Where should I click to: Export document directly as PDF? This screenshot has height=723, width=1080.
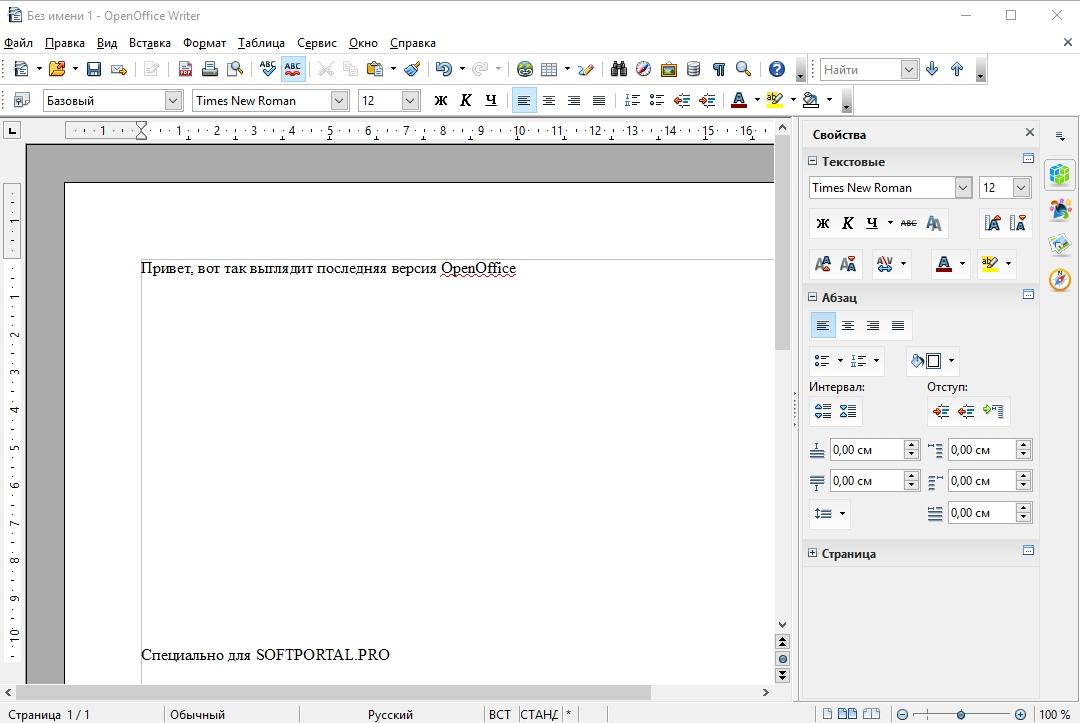[185, 69]
